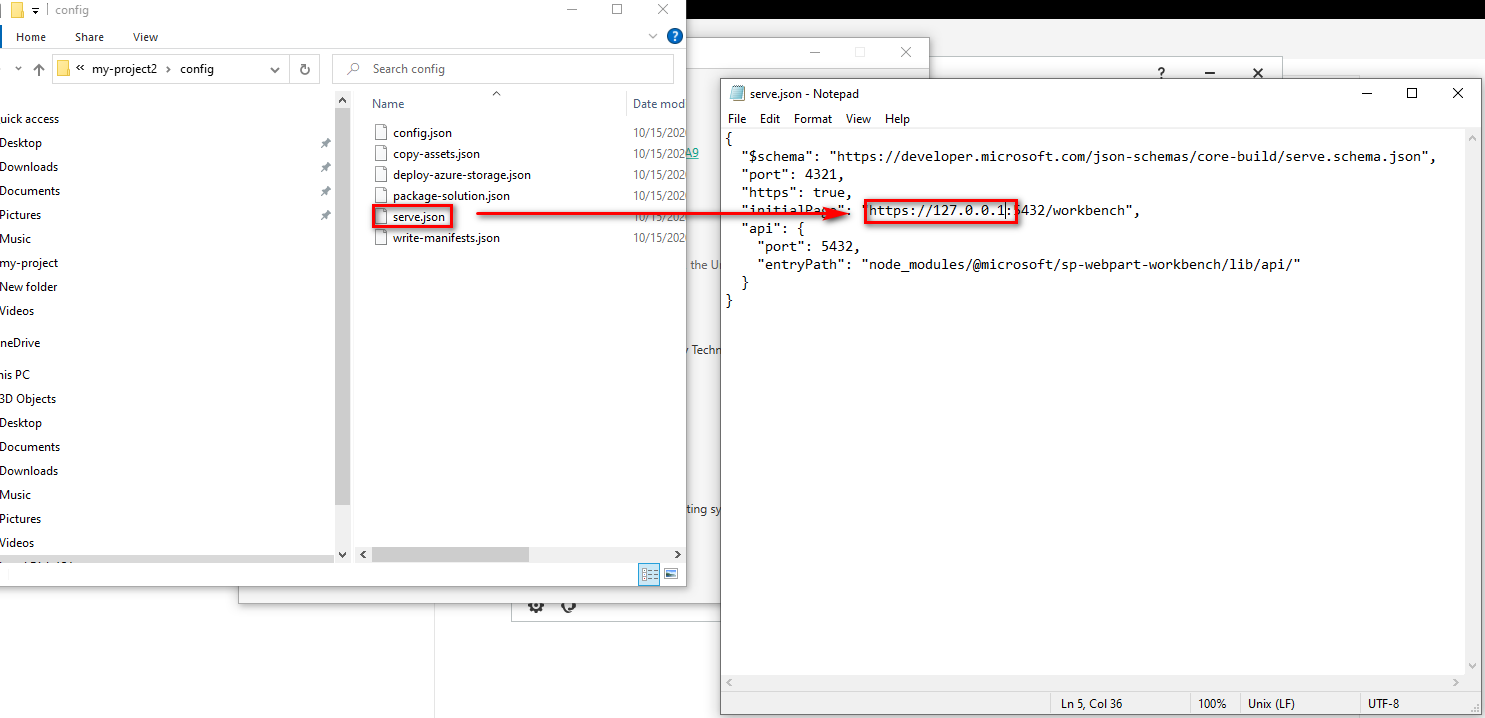Open the quick access toolbar customize dropdown
This screenshot has width=1485, height=718.
tap(36, 10)
